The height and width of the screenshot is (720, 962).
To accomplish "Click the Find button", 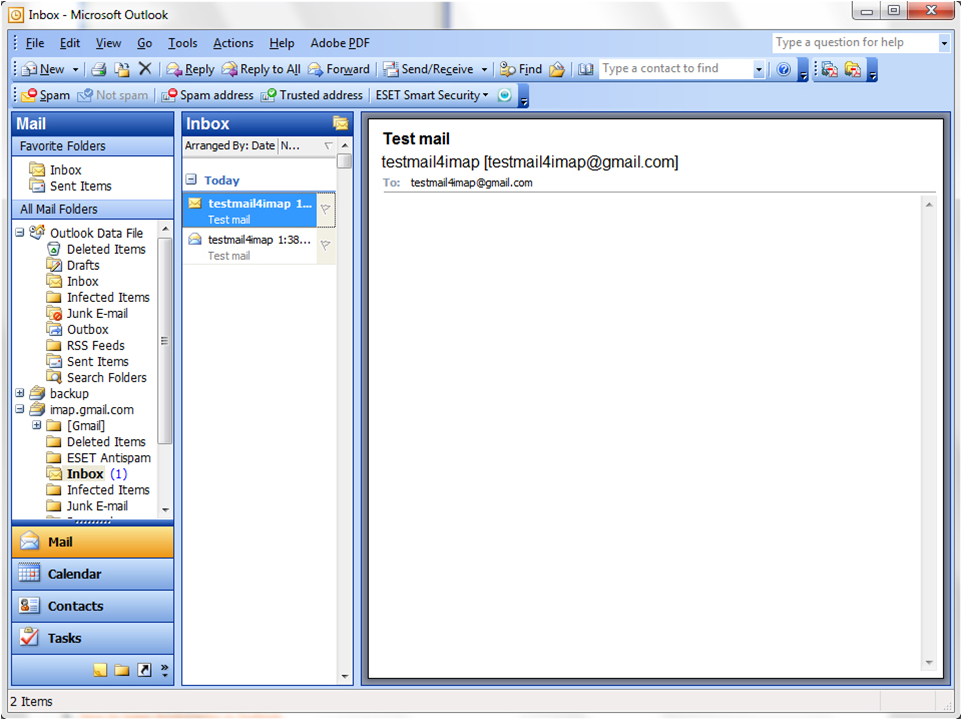I will tap(521, 69).
